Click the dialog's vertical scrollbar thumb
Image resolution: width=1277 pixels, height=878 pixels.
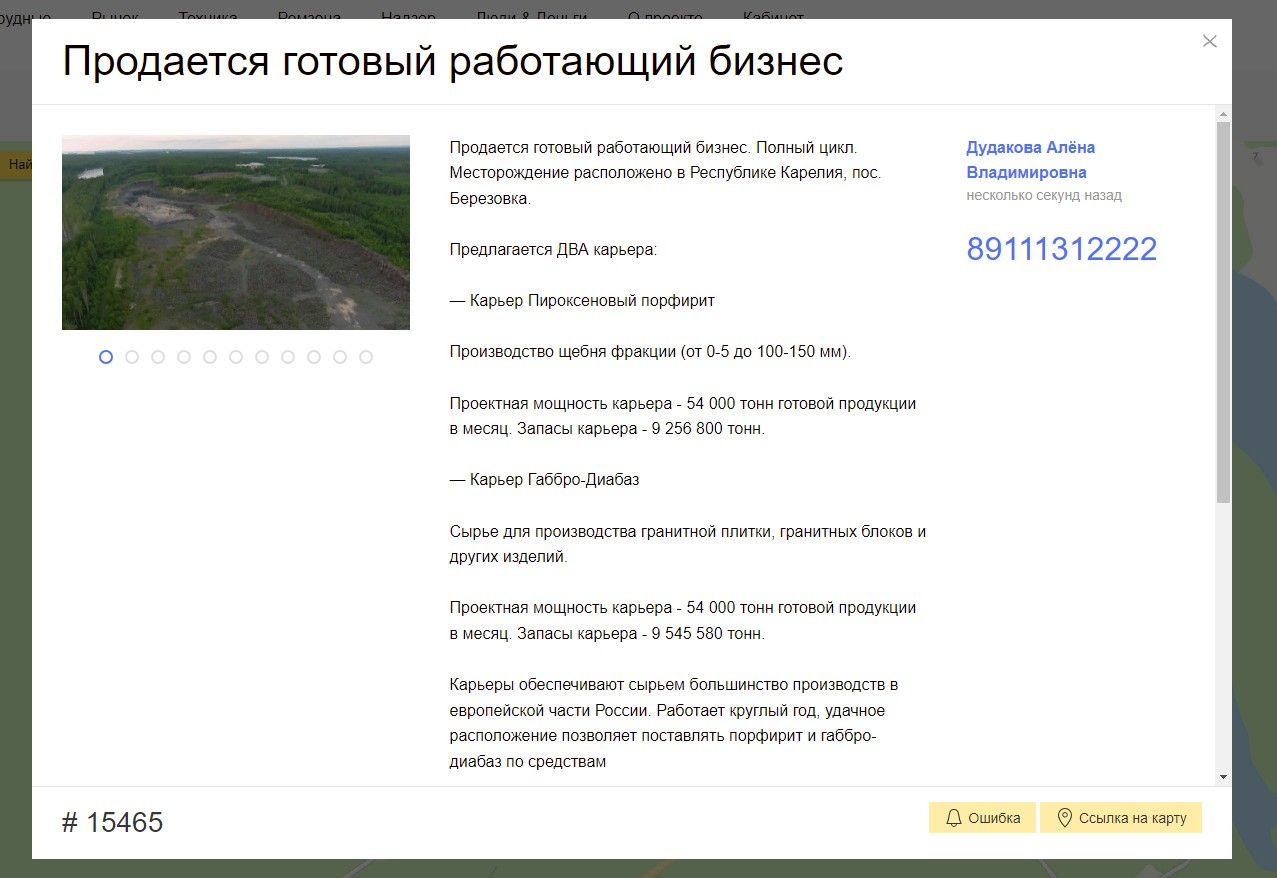pos(1223,310)
